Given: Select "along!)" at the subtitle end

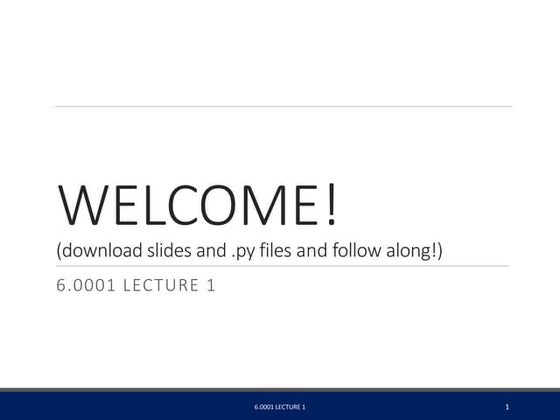Looking at the screenshot, I should pos(414,251).
